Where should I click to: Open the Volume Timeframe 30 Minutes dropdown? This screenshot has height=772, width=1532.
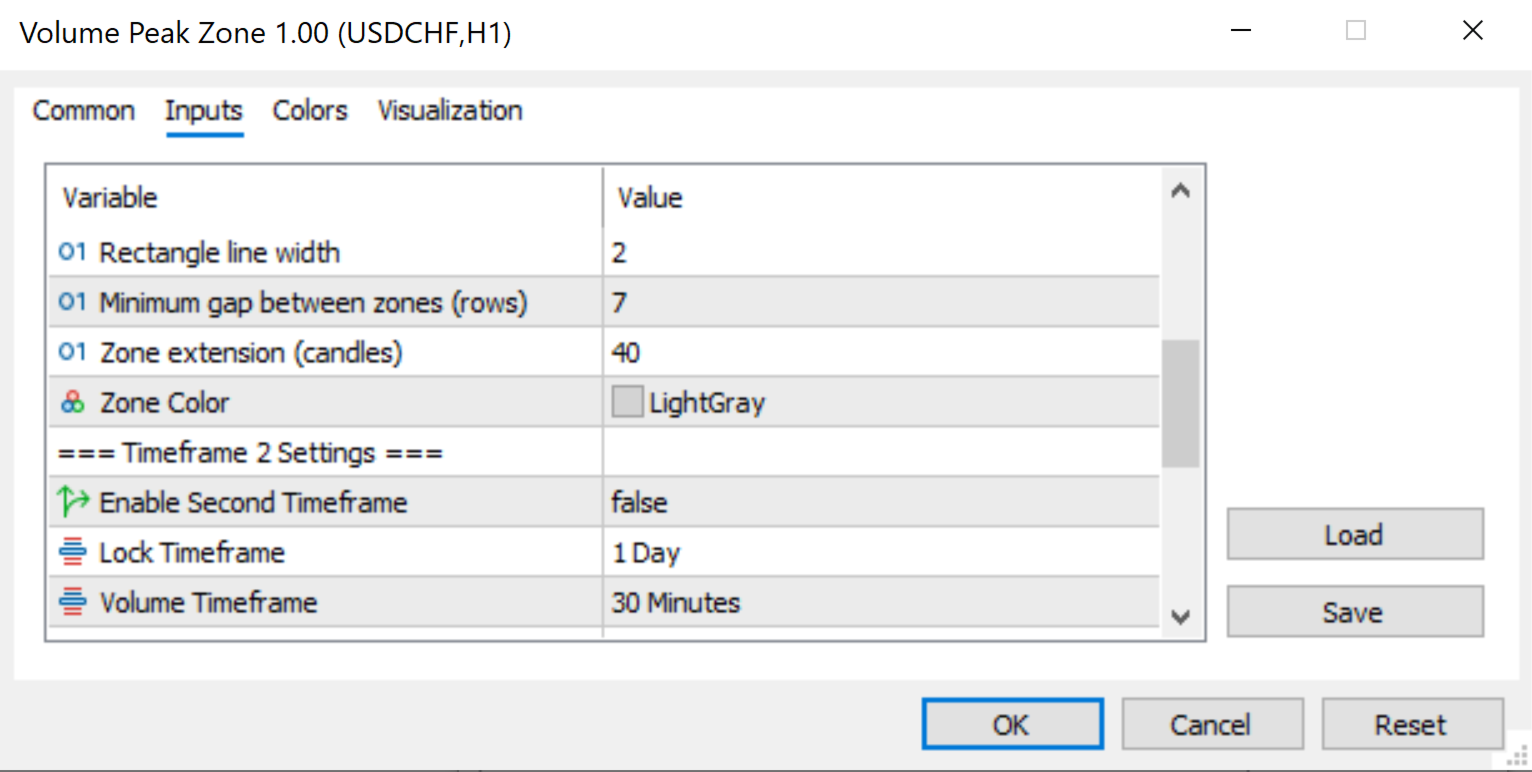(880, 602)
